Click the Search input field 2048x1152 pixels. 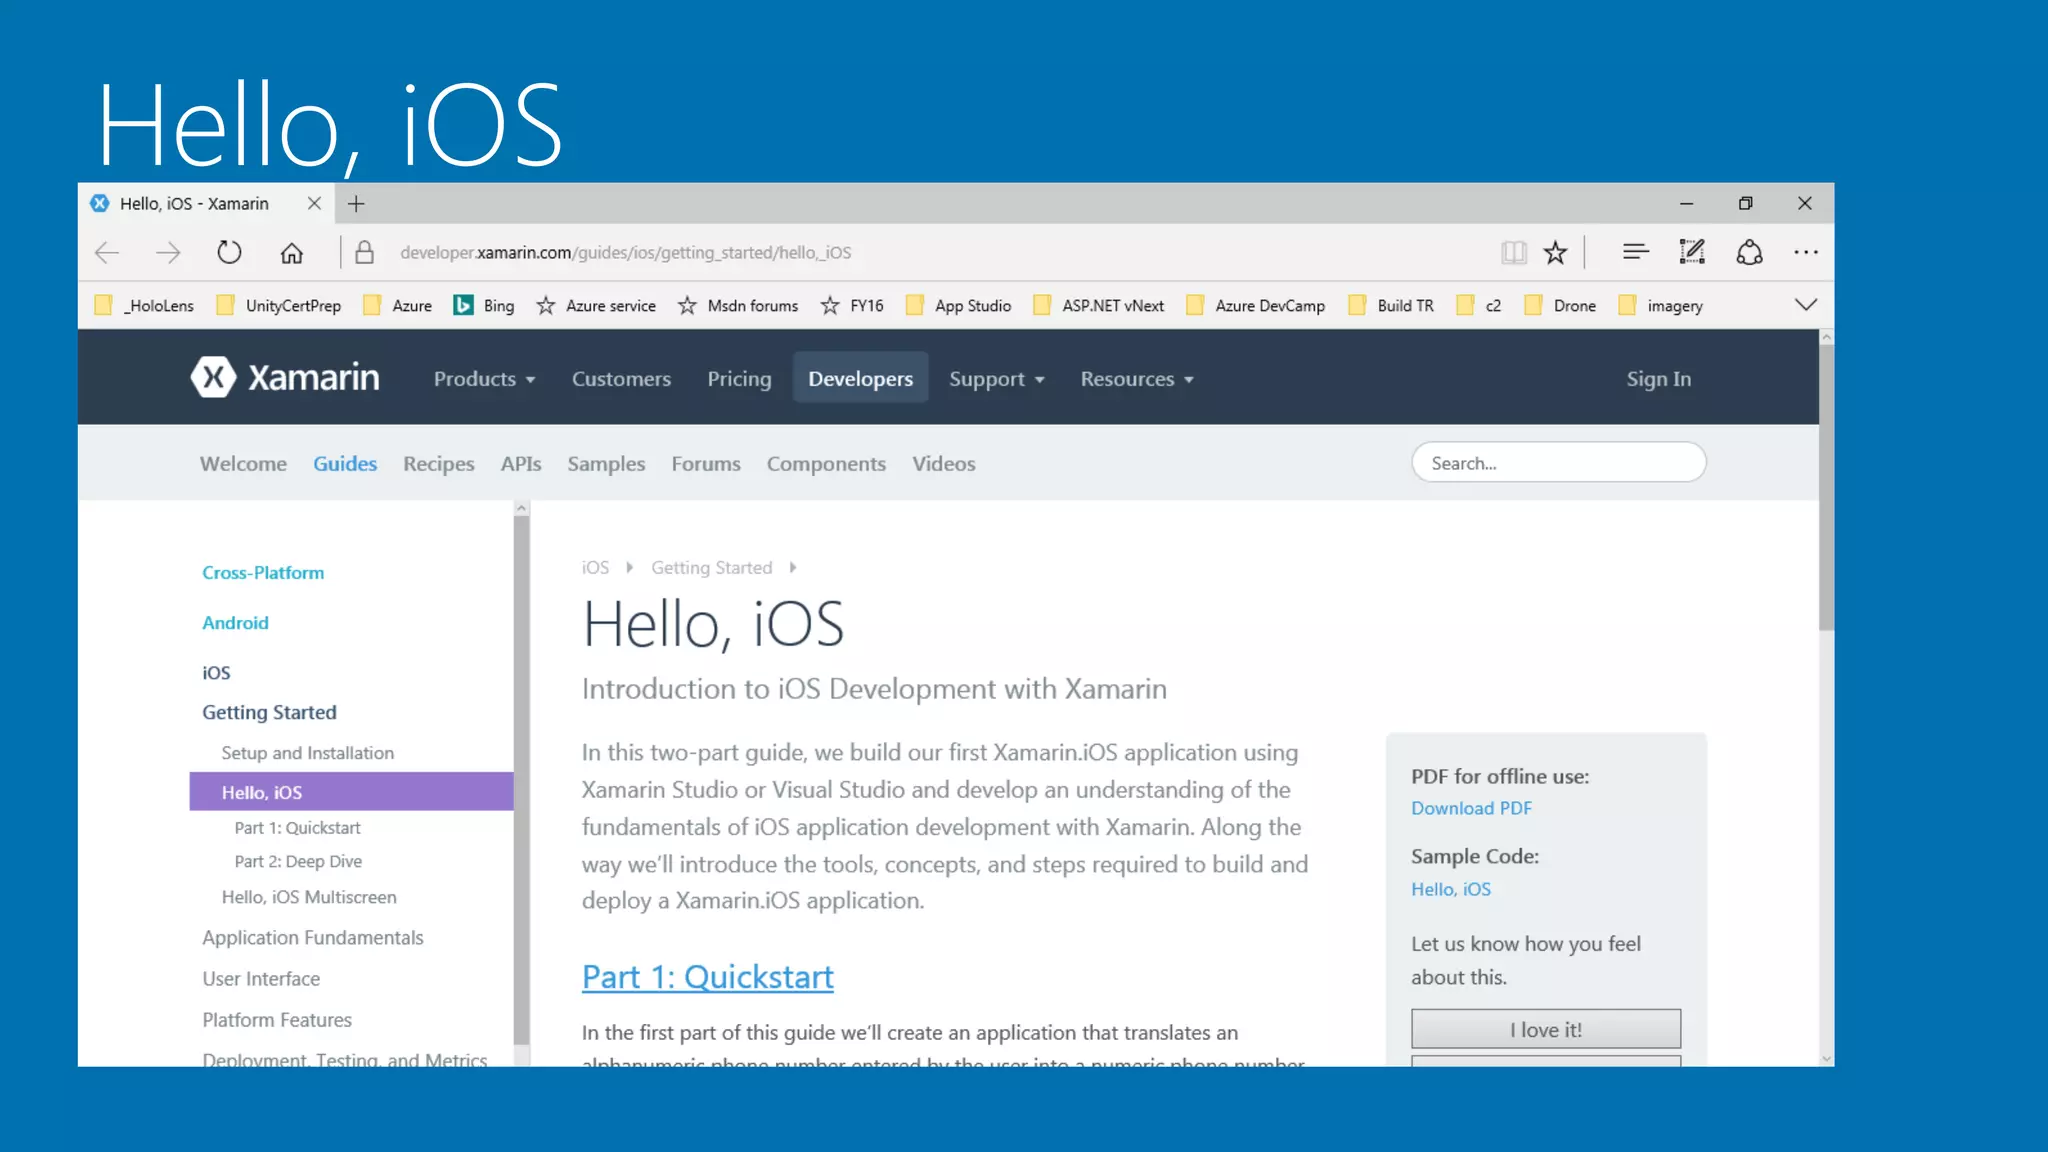coord(1558,463)
